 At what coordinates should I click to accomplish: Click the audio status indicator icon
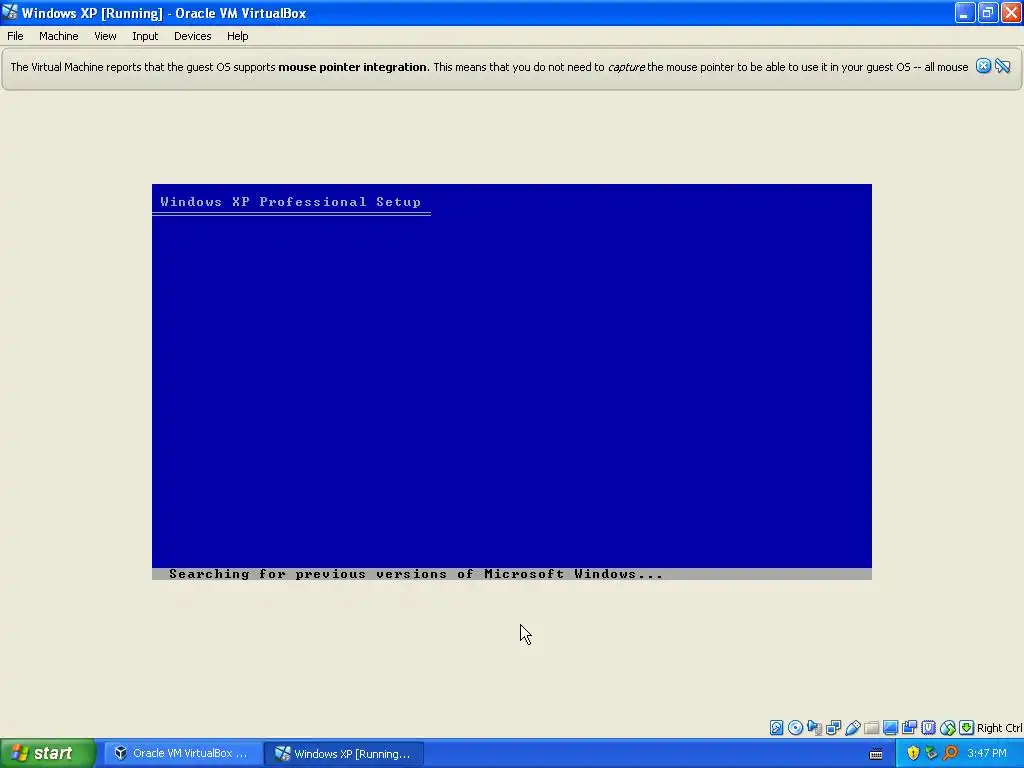click(814, 728)
